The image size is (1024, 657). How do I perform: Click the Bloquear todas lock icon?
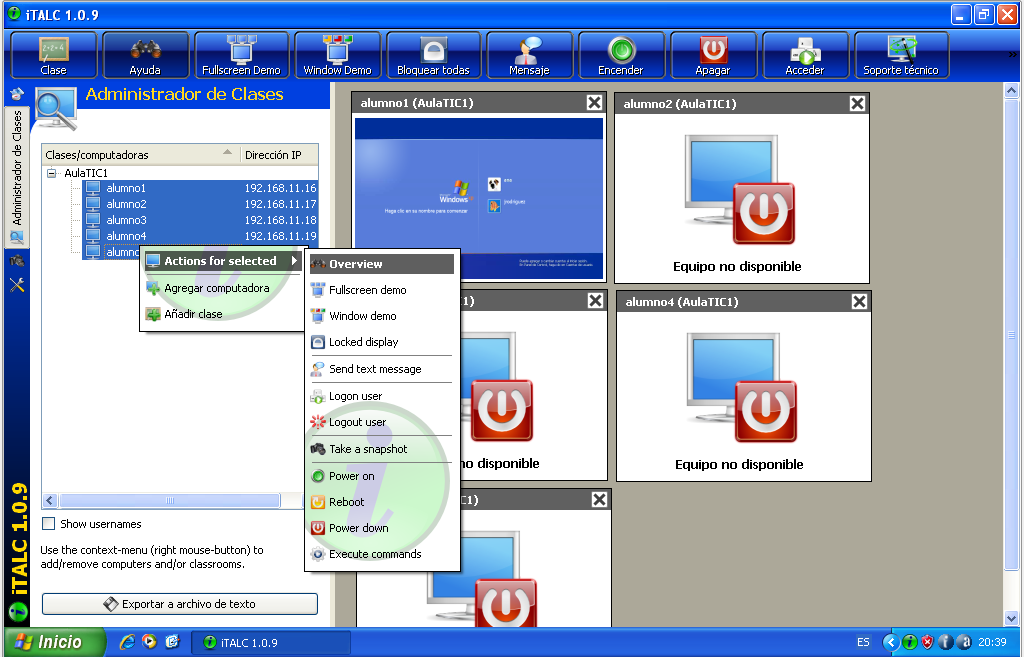coord(433,50)
